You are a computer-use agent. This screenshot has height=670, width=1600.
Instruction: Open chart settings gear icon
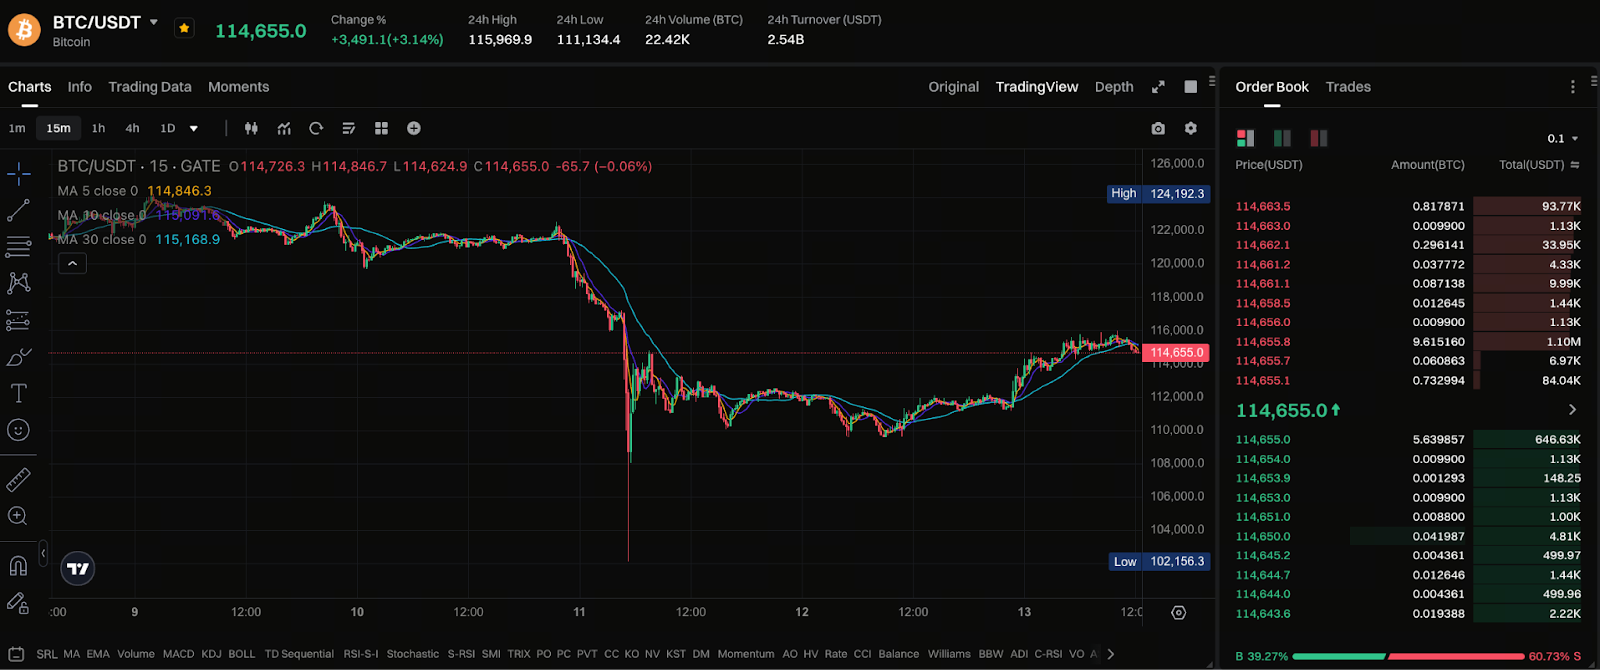[1190, 128]
